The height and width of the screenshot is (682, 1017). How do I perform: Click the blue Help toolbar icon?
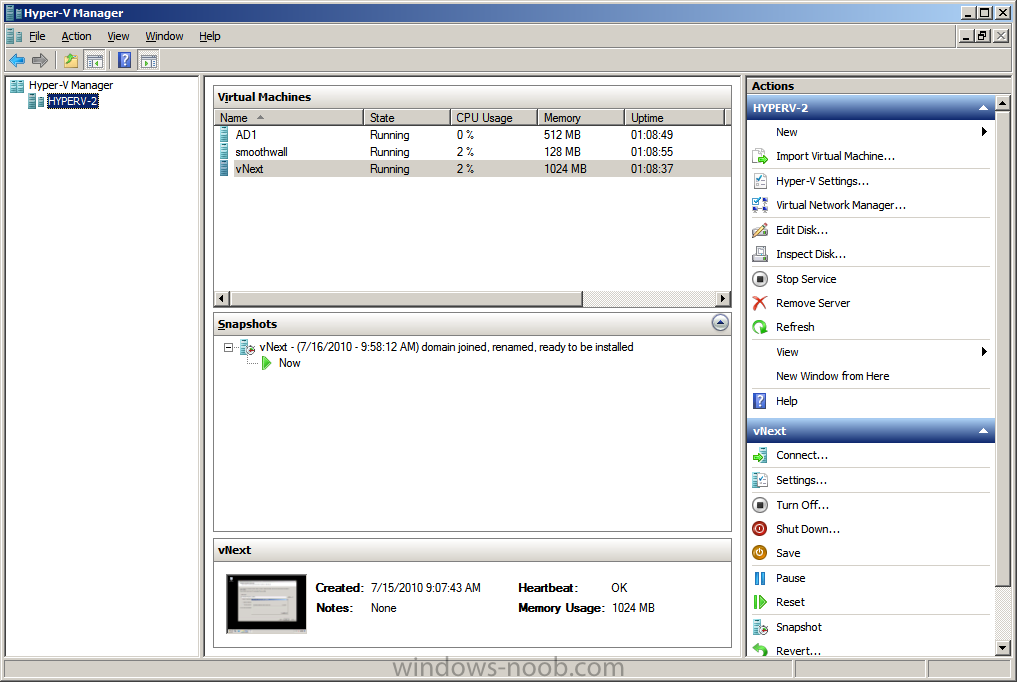point(125,61)
